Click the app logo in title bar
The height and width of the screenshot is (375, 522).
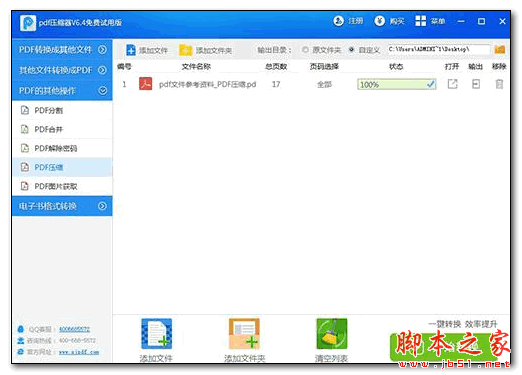point(28,23)
